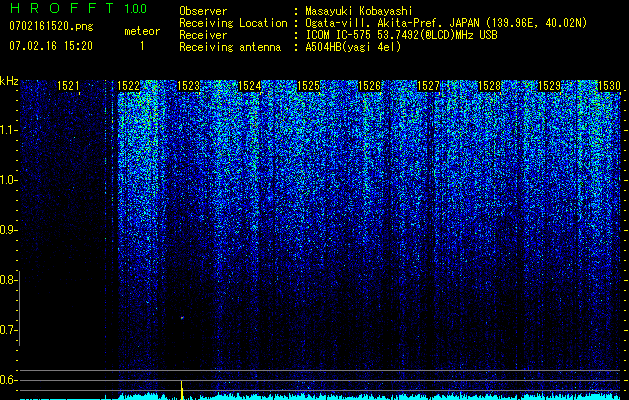629x400 pixels.
Task: Click the Receiver label
Action: point(203,35)
